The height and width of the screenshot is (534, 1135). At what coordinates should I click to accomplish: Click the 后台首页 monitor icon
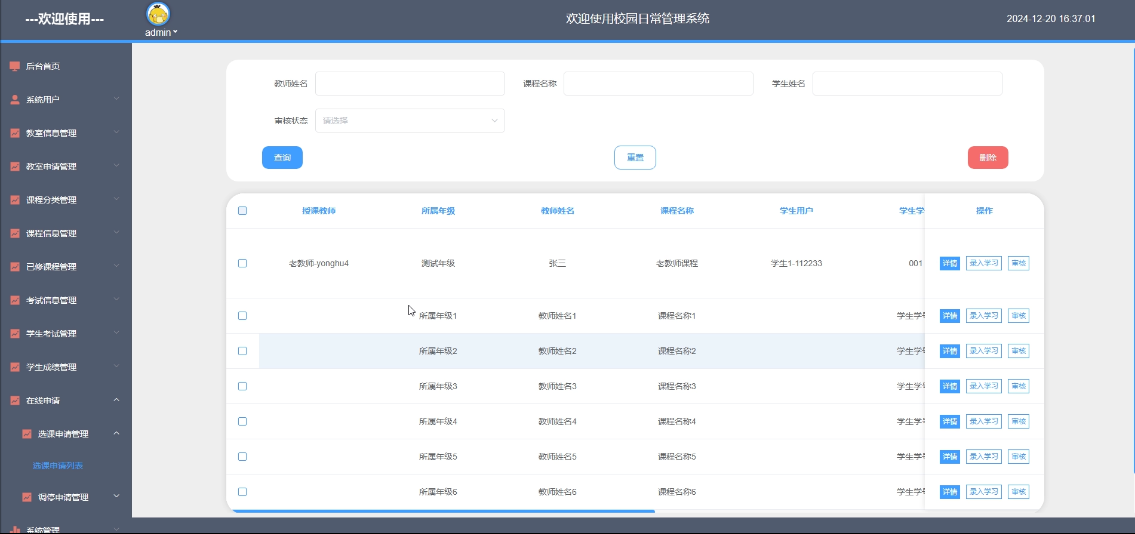point(14,67)
